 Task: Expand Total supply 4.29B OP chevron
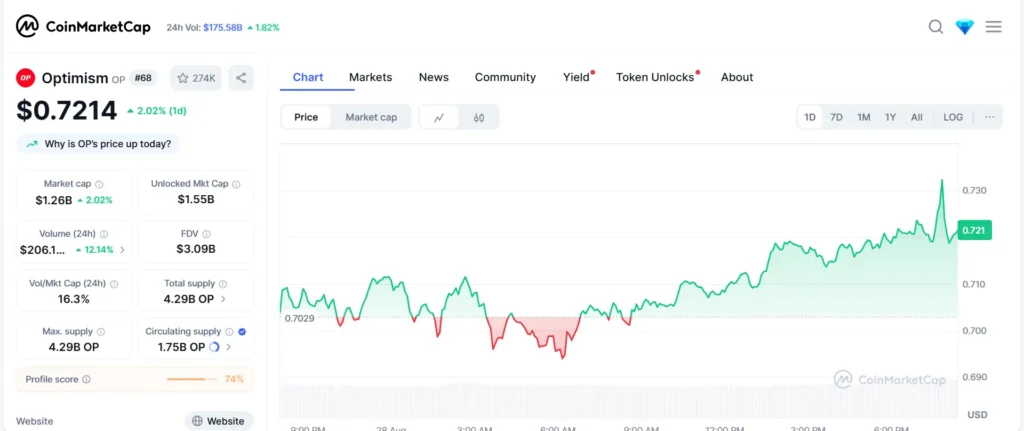[x=223, y=299]
